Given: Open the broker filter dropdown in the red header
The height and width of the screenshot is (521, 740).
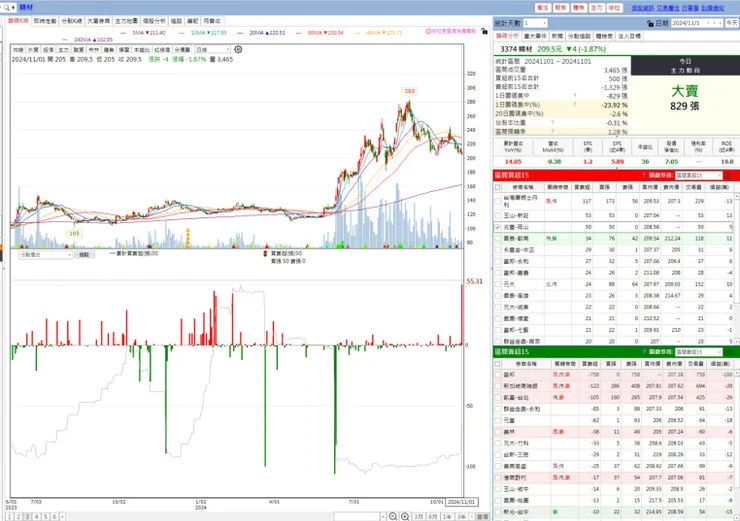Looking at the screenshot, I should click(x=698, y=176).
